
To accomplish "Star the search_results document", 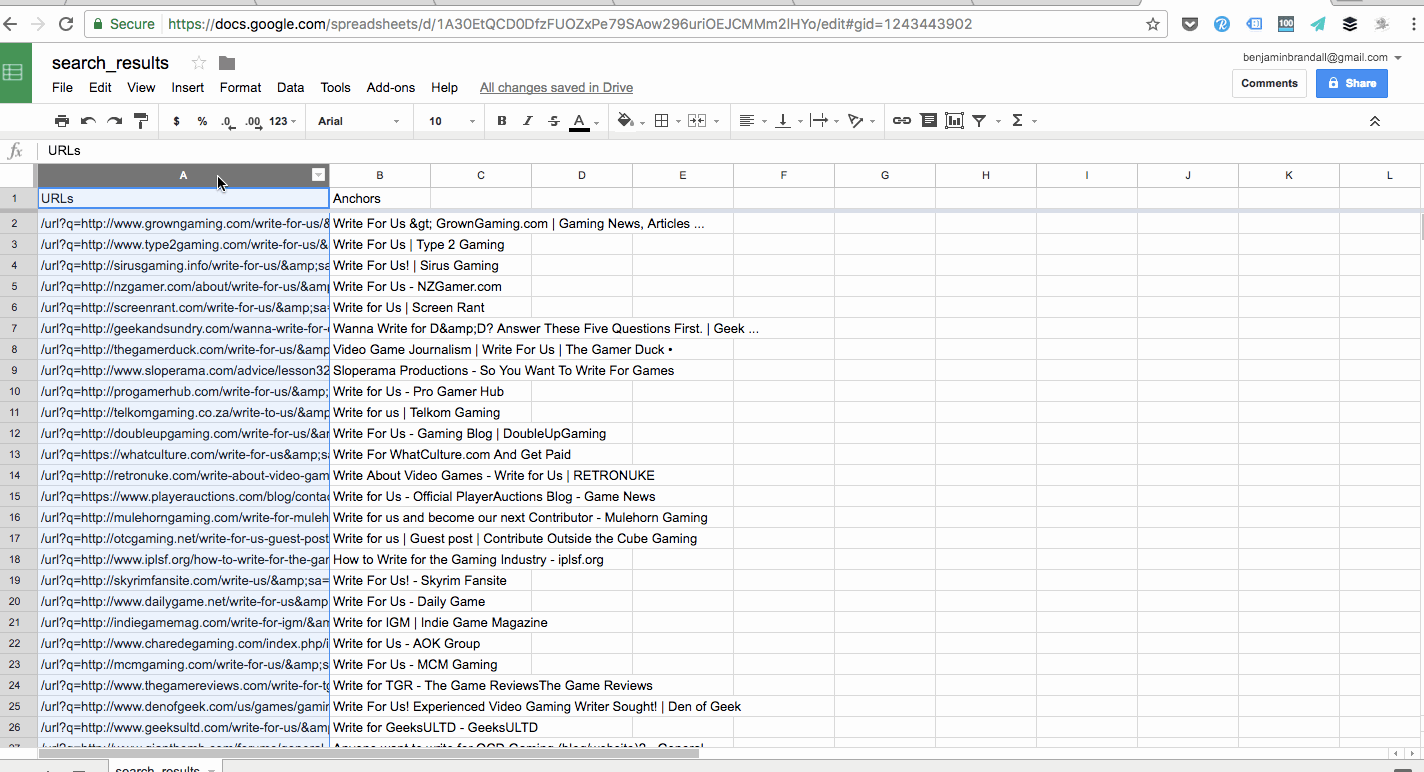I will 199,63.
